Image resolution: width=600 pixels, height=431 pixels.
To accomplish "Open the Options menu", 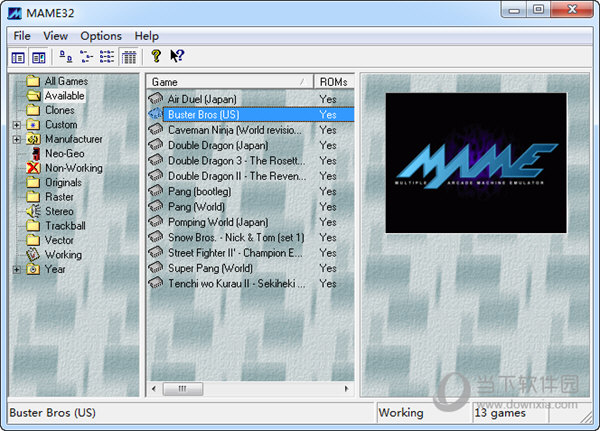I will pyautogui.click(x=101, y=36).
